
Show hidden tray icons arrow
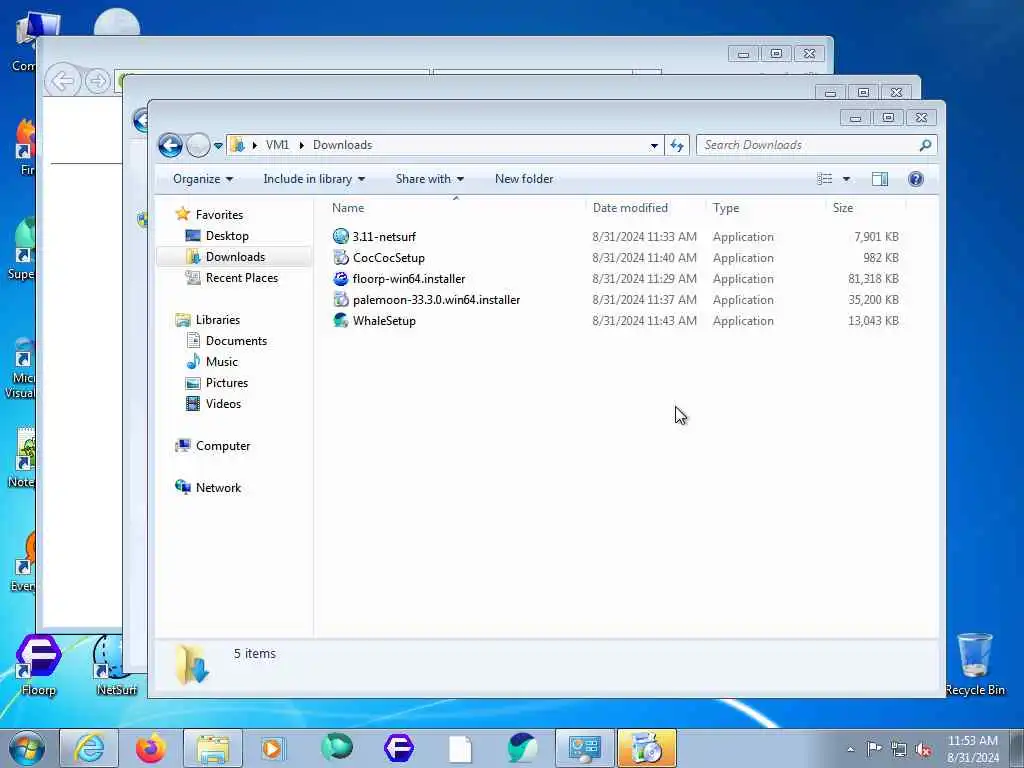click(x=850, y=749)
